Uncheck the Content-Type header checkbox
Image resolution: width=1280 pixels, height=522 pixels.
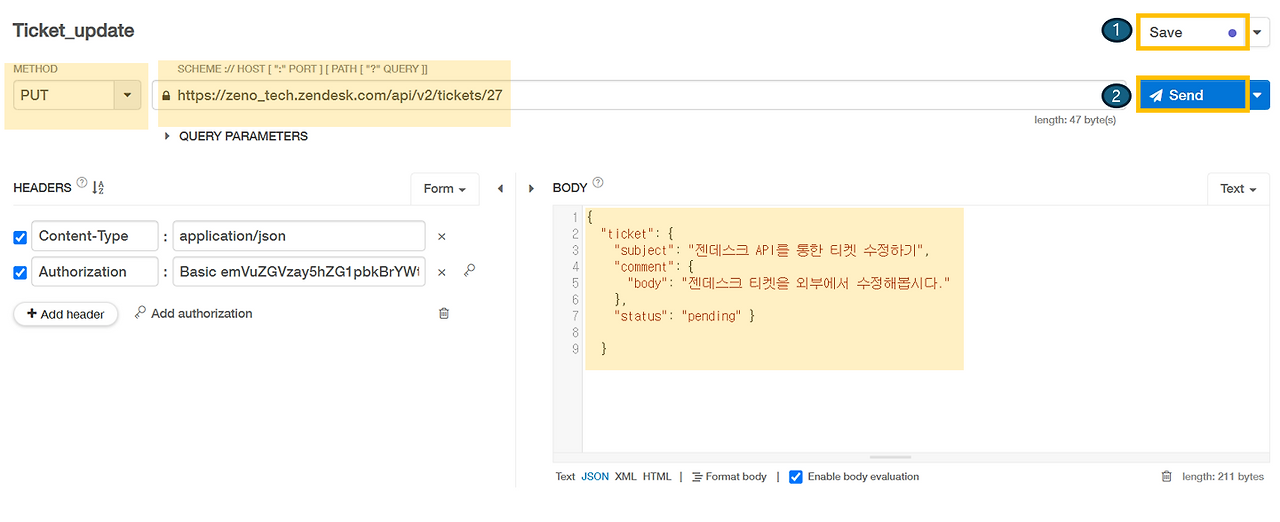pyautogui.click(x=20, y=237)
